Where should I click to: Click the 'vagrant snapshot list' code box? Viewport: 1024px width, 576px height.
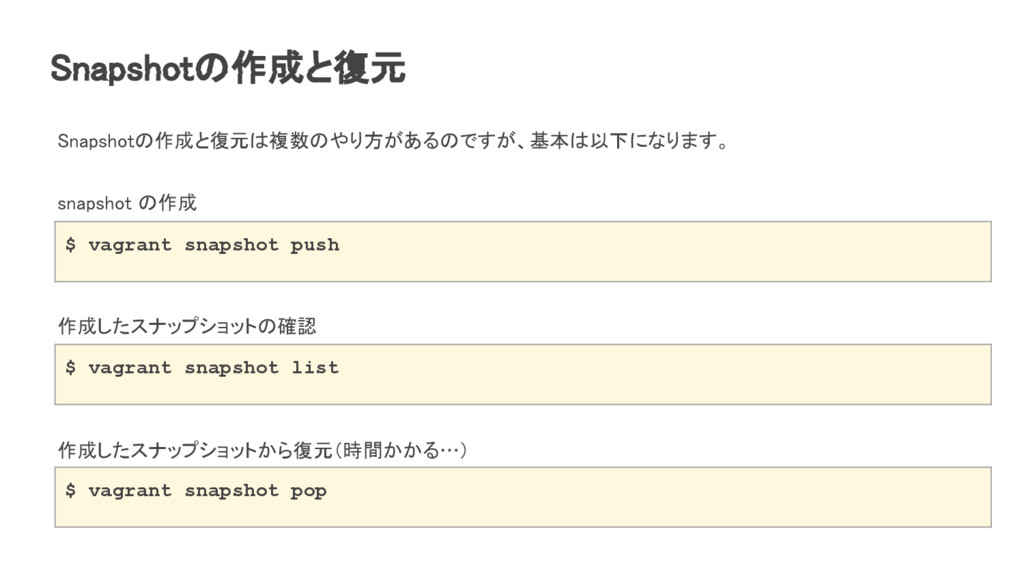point(522,374)
